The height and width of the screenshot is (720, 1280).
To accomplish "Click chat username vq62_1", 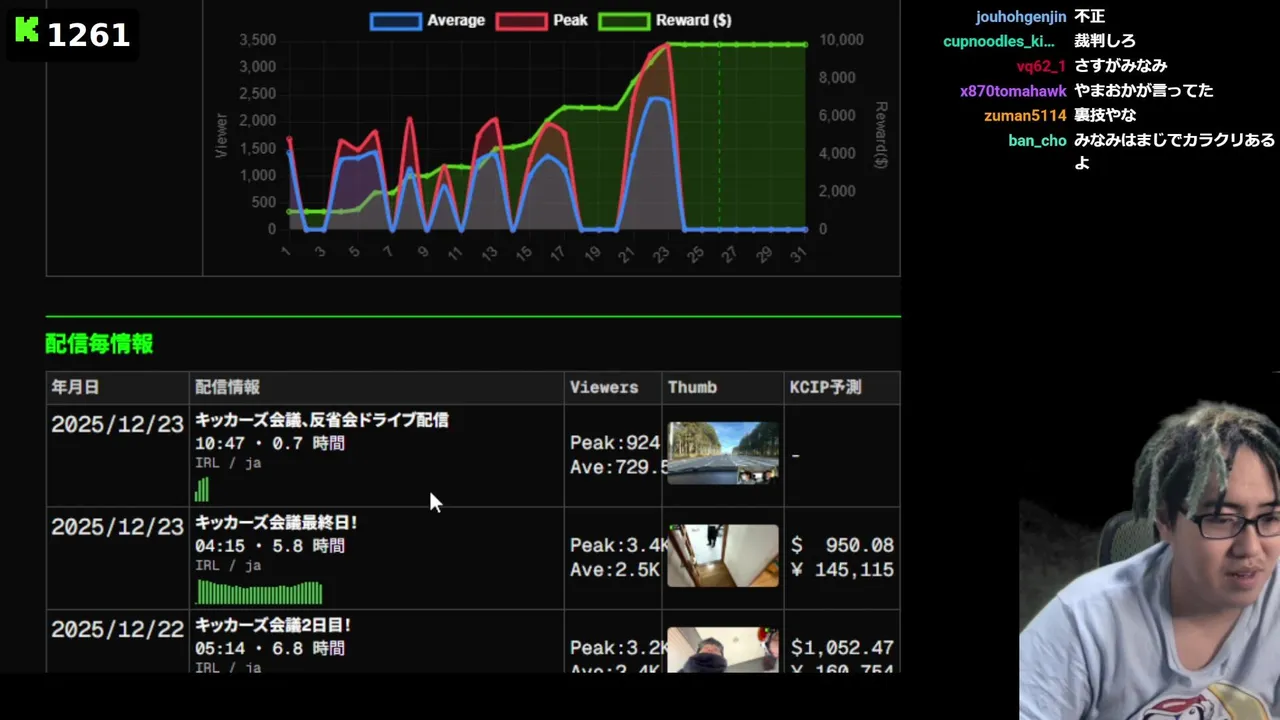I will coord(1041,66).
